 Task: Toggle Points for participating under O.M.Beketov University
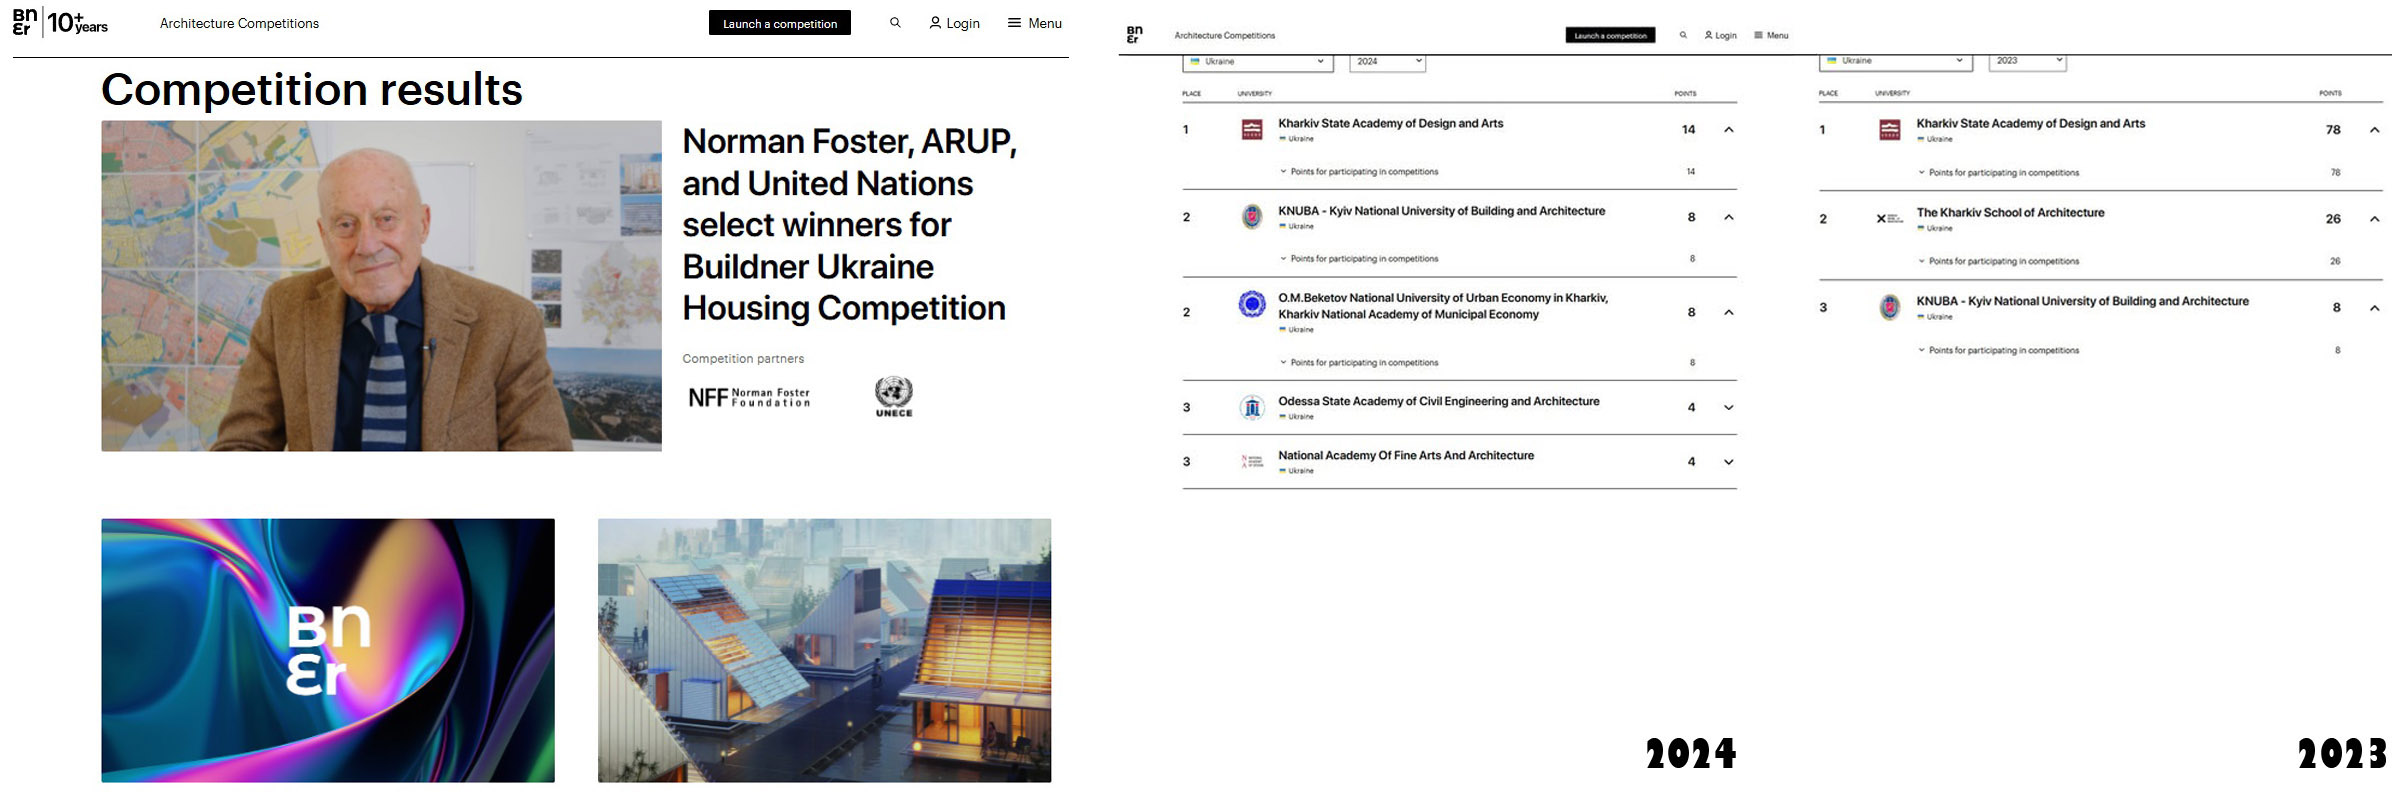tap(1359, 362)
